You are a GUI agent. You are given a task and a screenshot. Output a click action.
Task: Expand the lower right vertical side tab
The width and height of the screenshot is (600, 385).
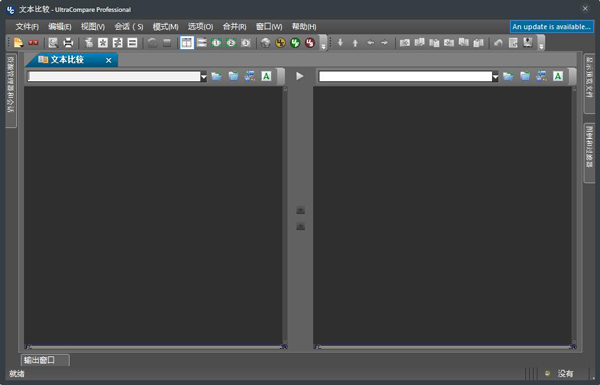coord(589,152)
